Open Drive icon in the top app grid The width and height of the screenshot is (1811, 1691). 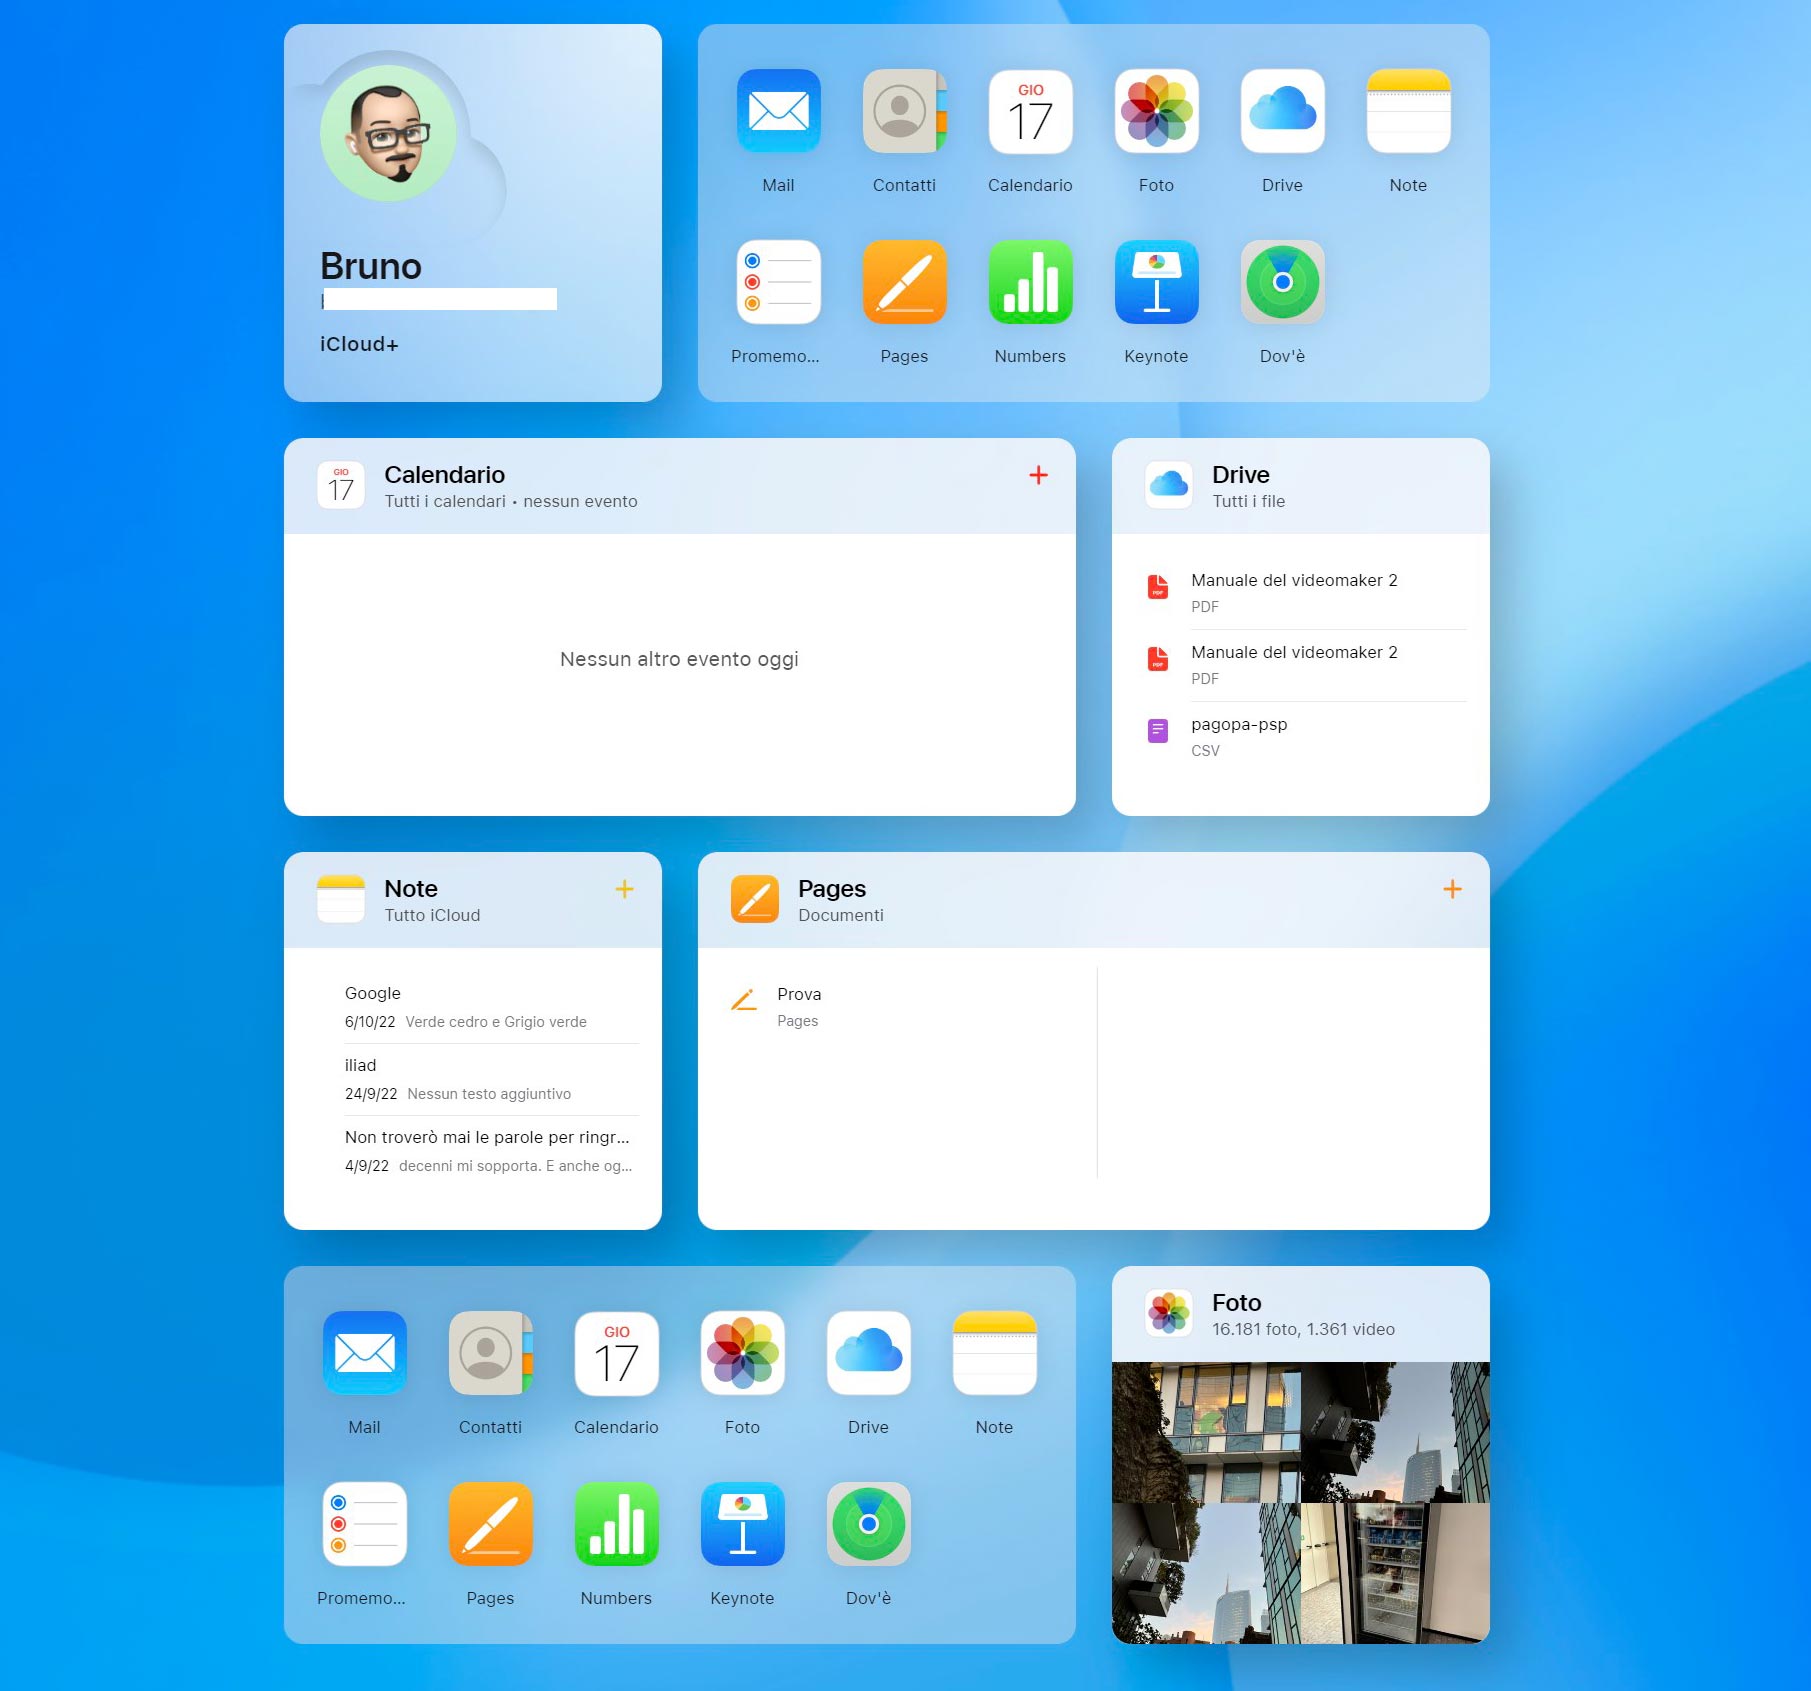1282,111
